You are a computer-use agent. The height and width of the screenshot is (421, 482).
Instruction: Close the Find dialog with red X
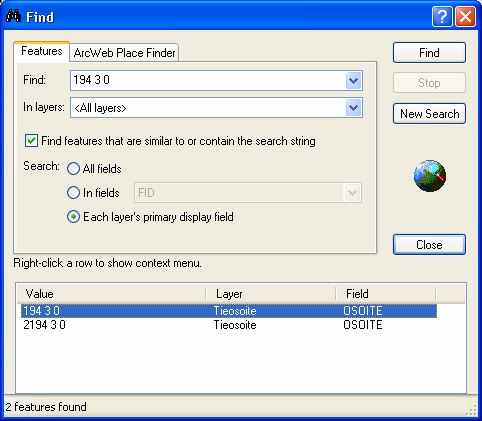click(465, 16)
